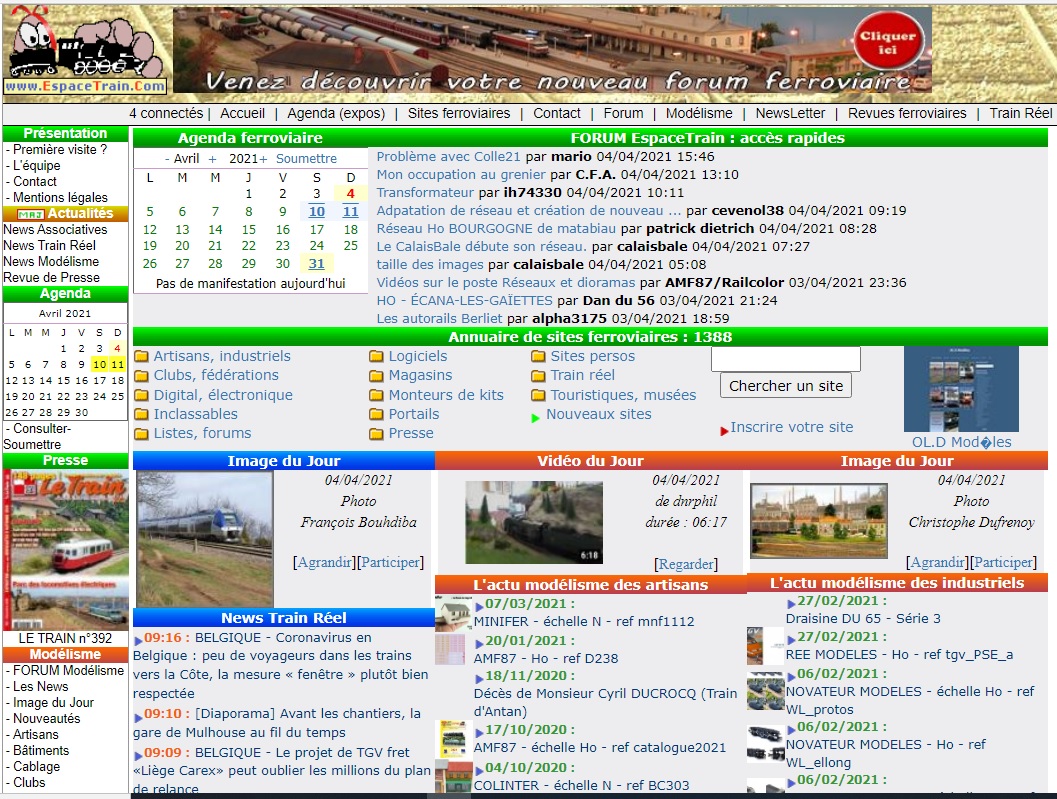
Task: Click the site search text field
Action: 786,359
